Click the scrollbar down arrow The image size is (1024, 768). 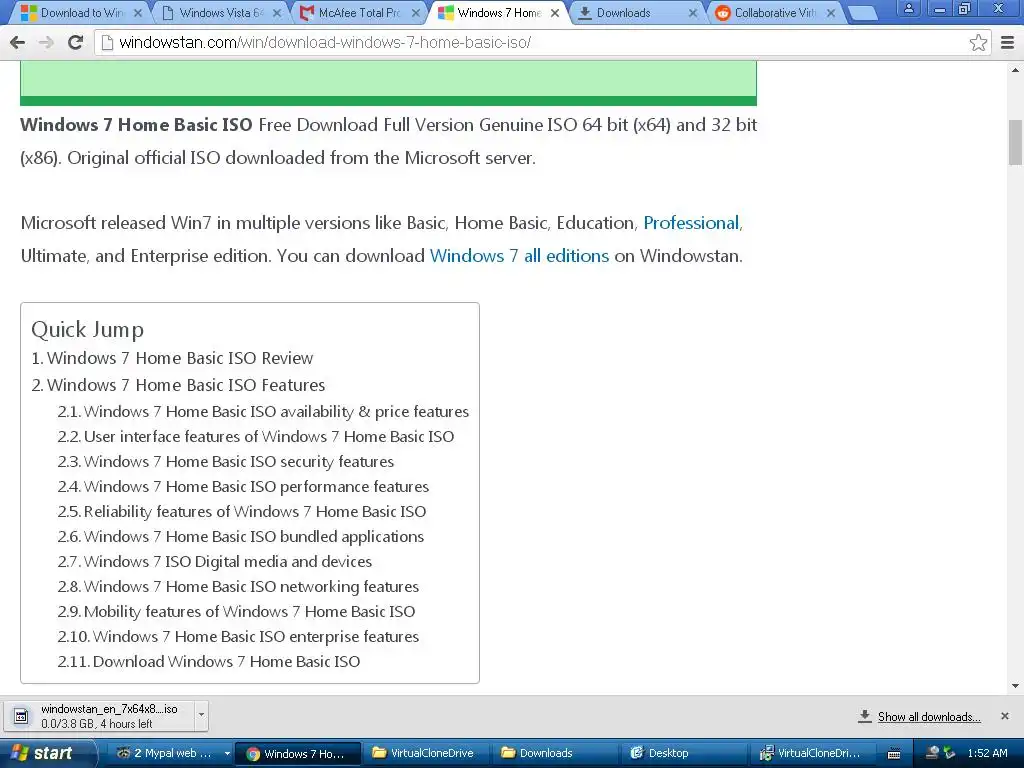[x=1016, y=686]
